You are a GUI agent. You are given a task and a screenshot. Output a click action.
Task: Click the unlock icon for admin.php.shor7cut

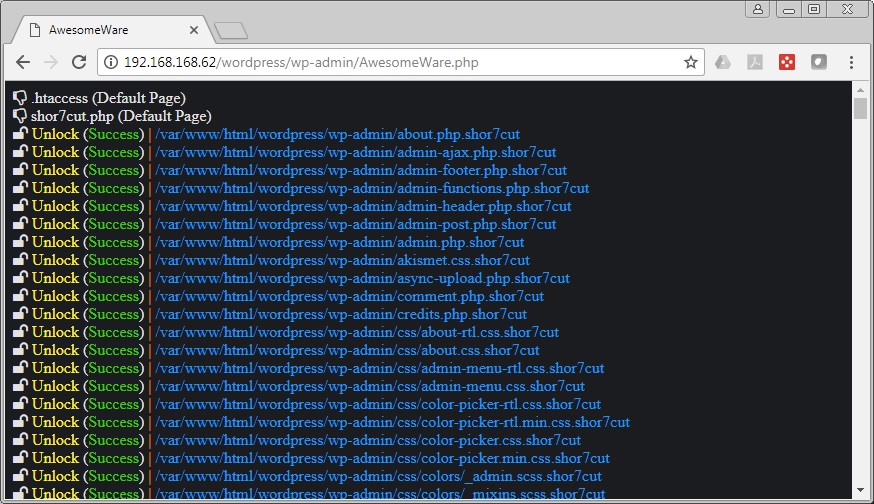(21, 241)
